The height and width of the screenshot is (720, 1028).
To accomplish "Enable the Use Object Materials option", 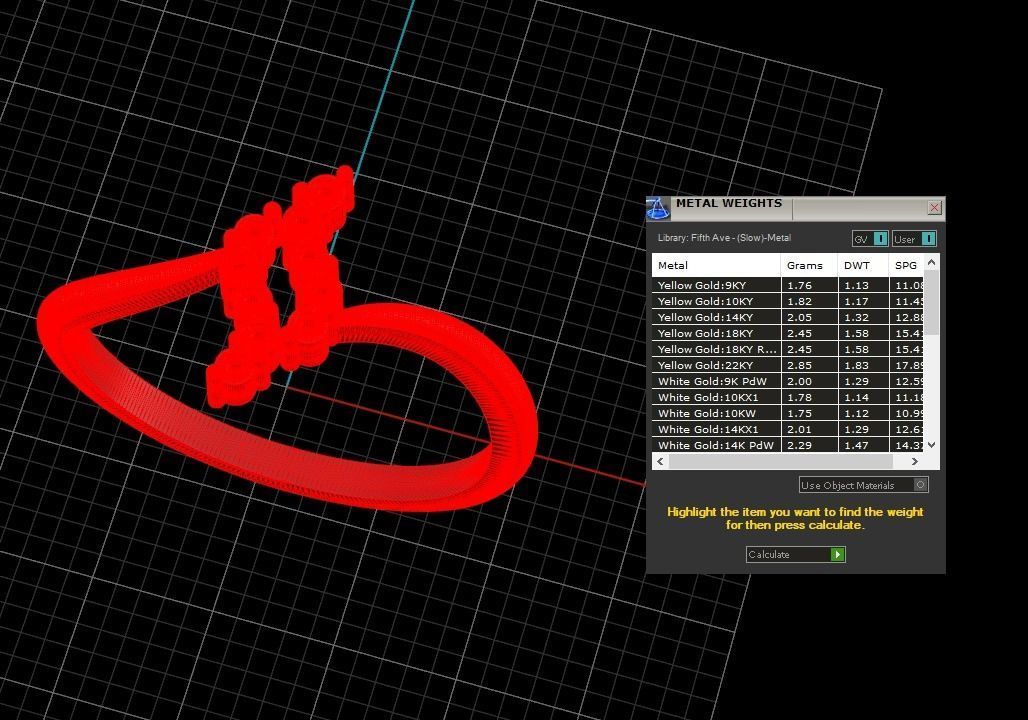I will tap(863, 485).
